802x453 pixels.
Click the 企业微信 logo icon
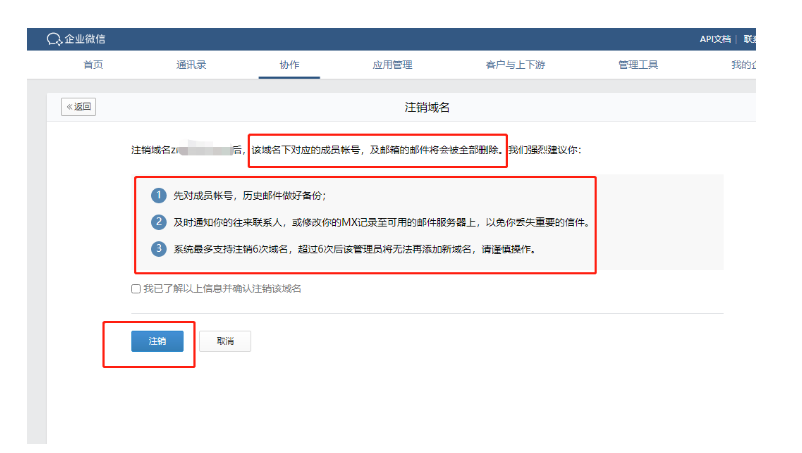click(x=54, y=39)
